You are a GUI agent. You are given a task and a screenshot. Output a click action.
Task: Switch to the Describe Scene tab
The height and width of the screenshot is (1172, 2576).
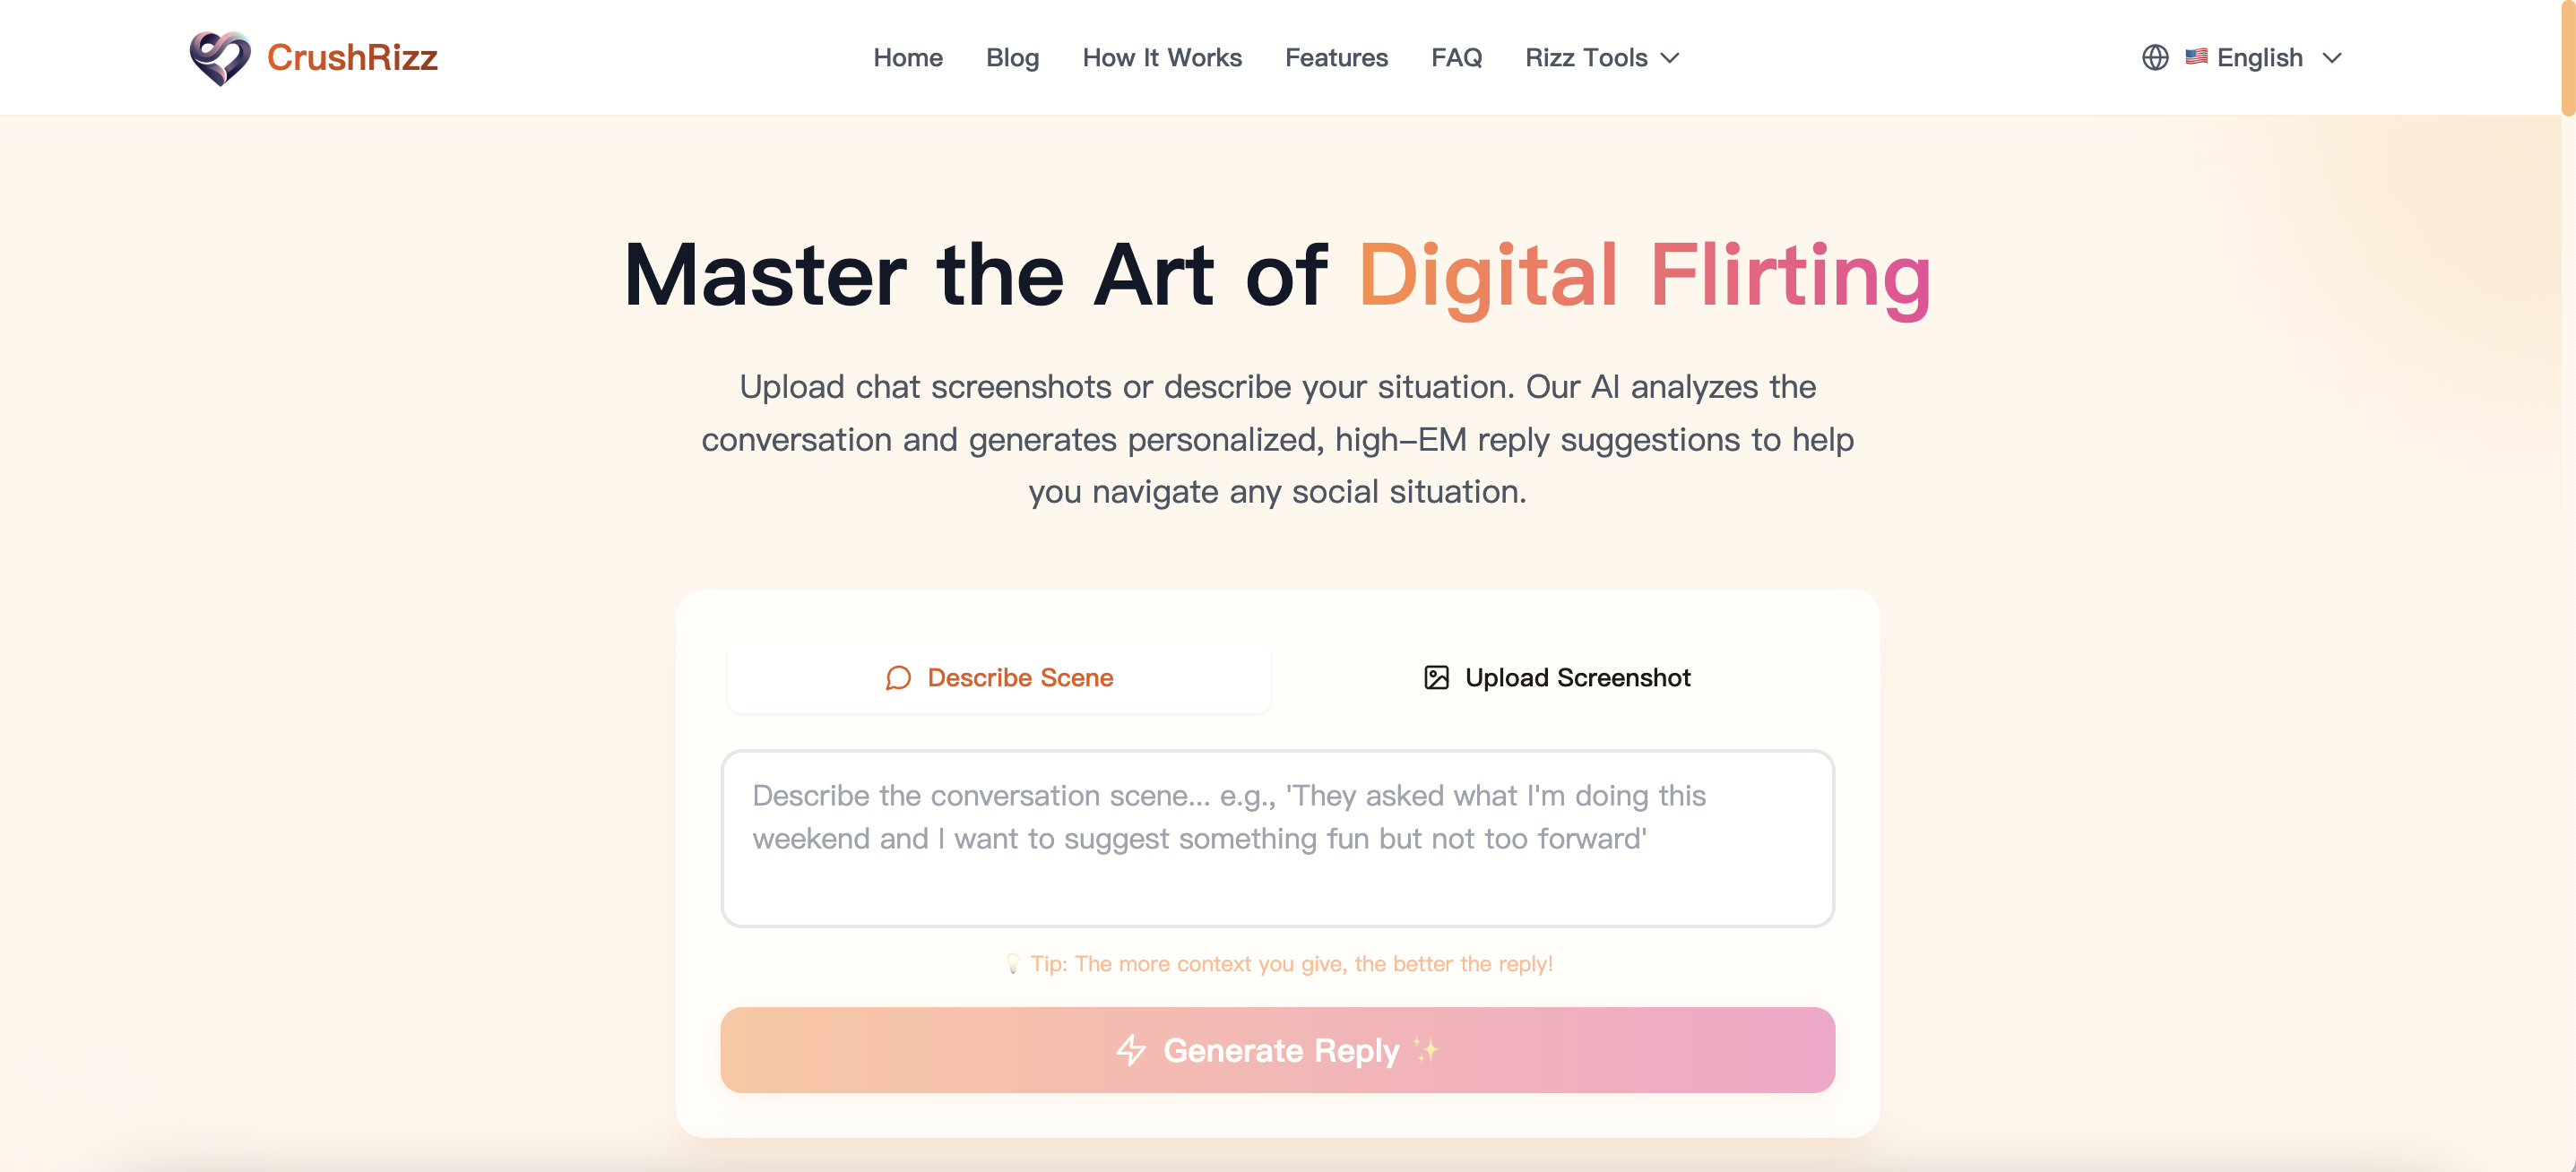tap(999, 678)
